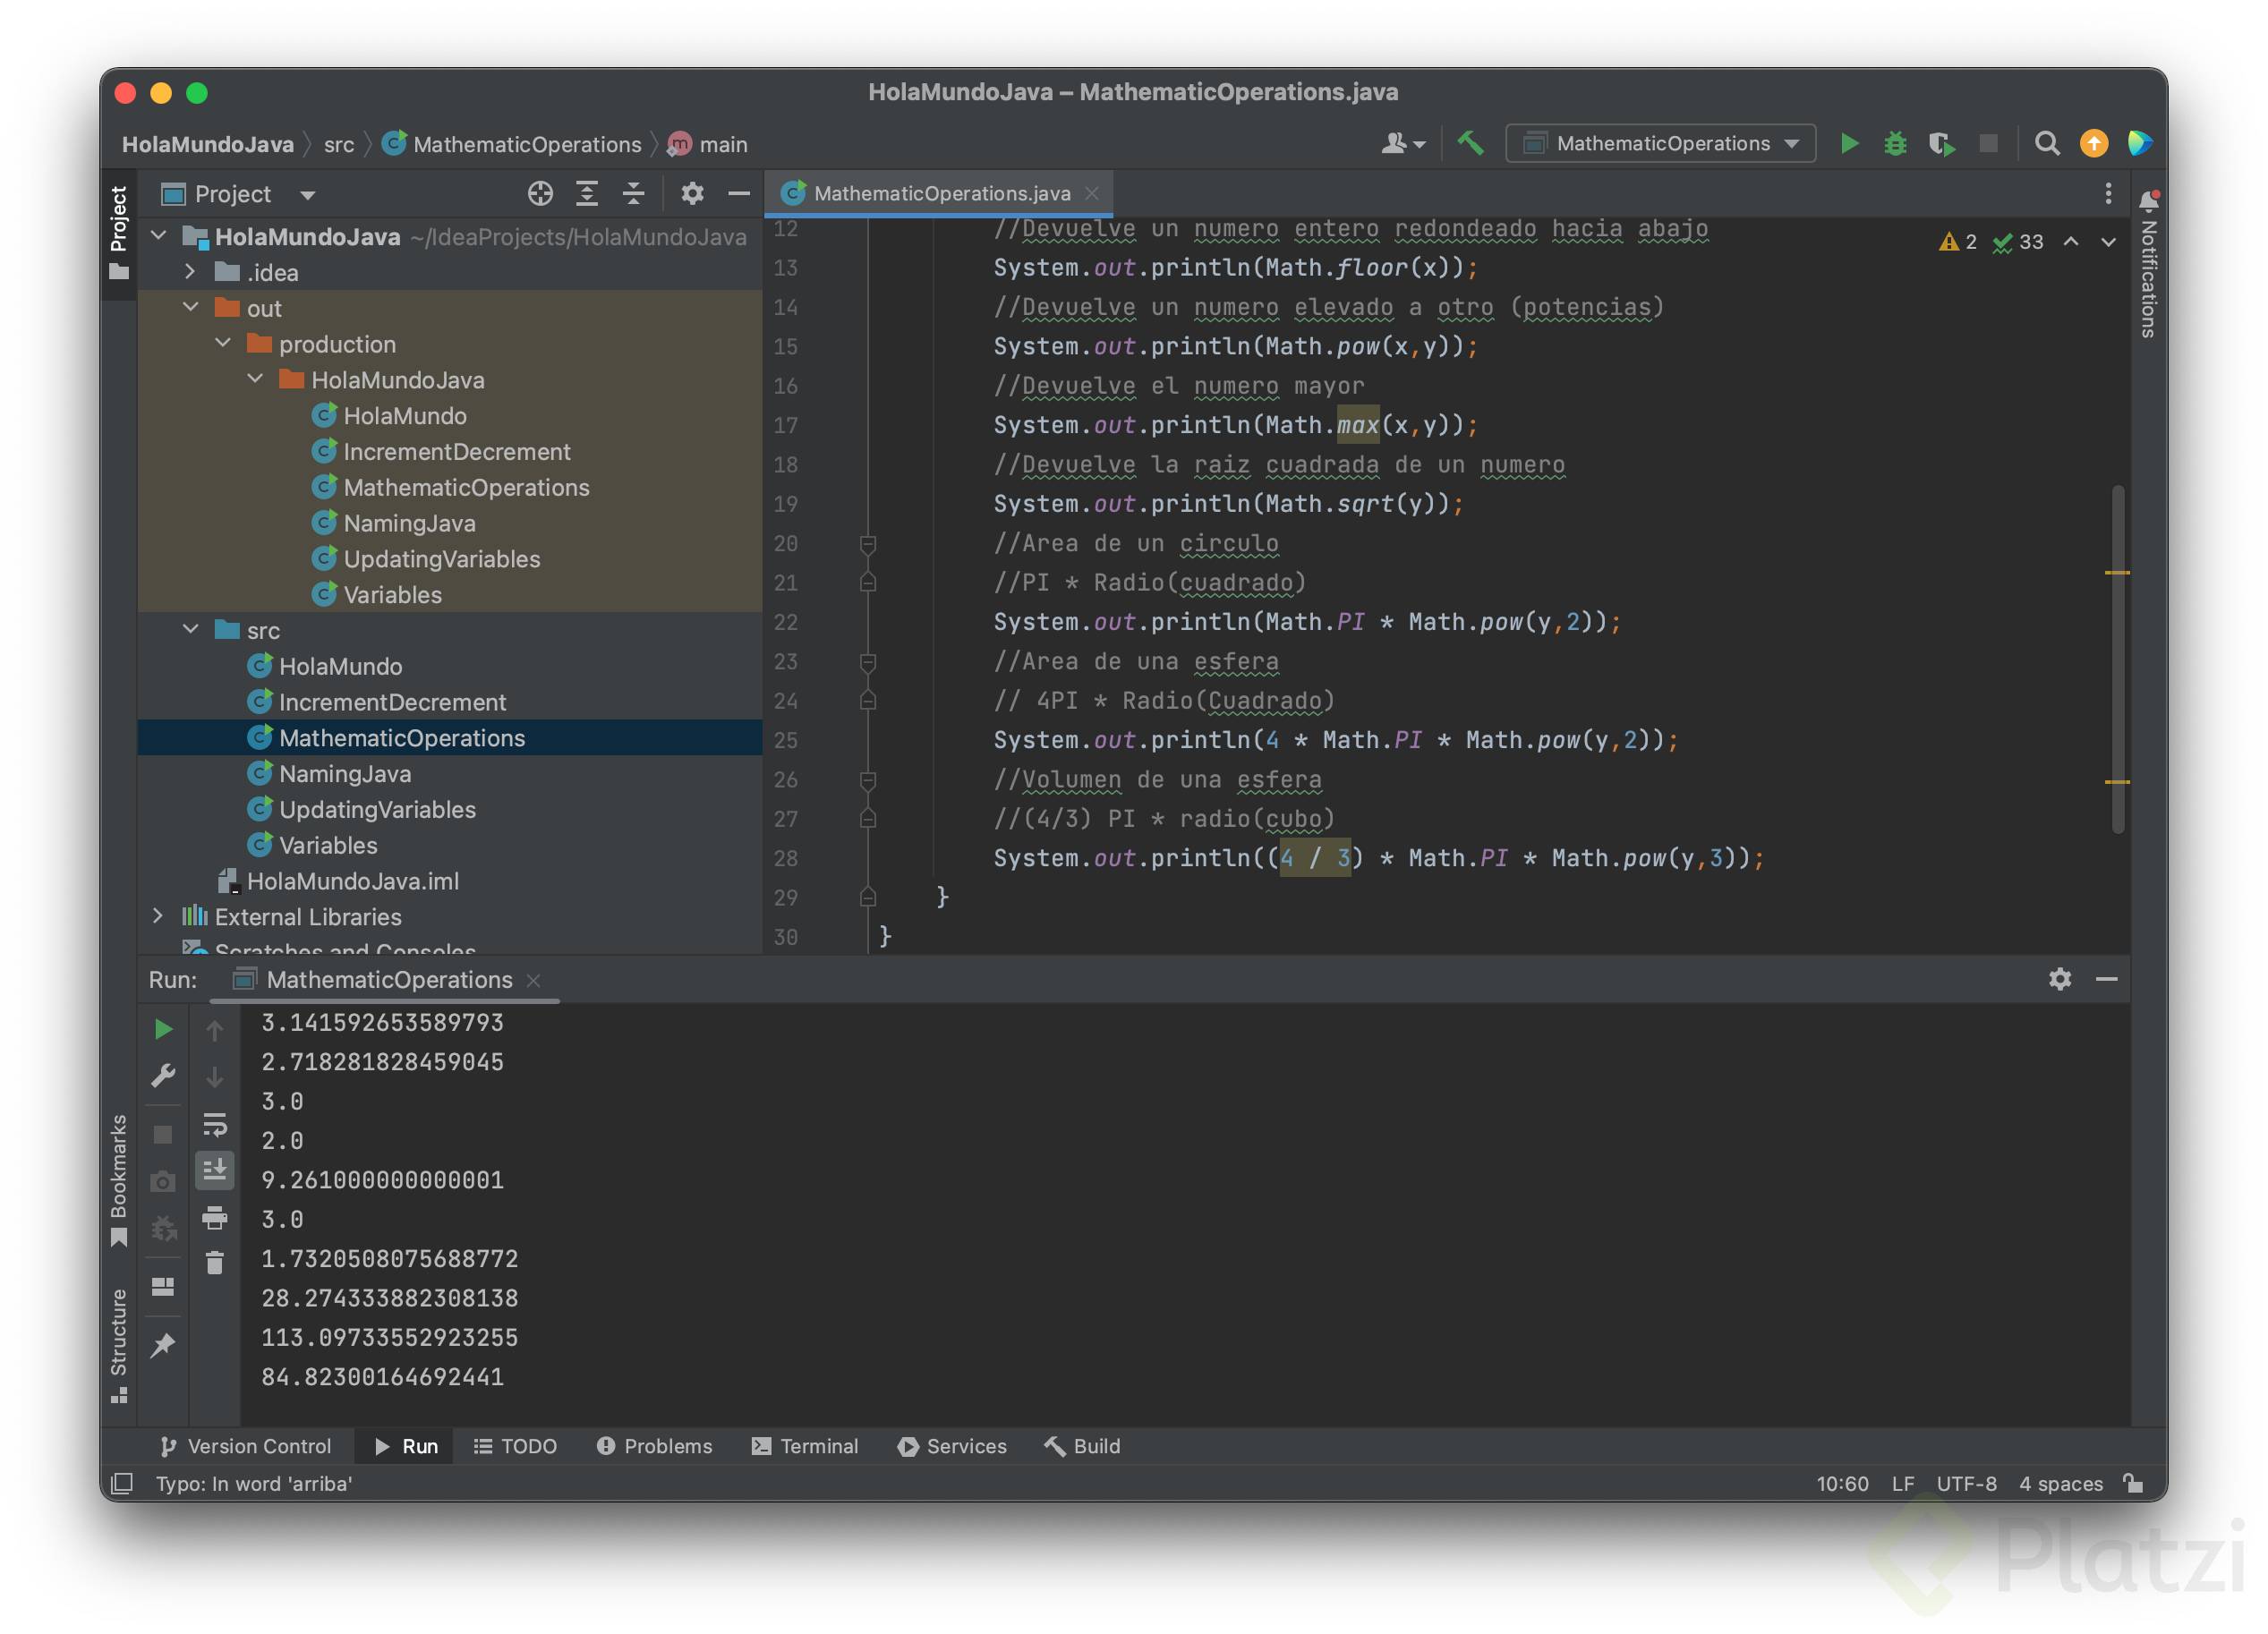This screenshot has height=1634, width=2268.
Task: Print the console output with printer icon
Action: (x=215, y=1217)
